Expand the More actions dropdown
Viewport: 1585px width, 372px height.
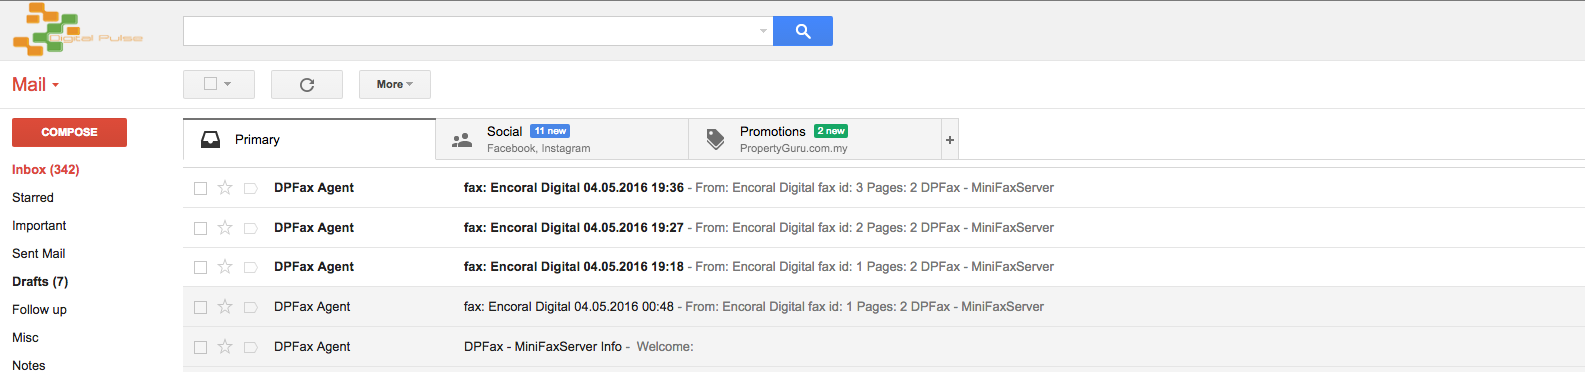tap(395, 85)
